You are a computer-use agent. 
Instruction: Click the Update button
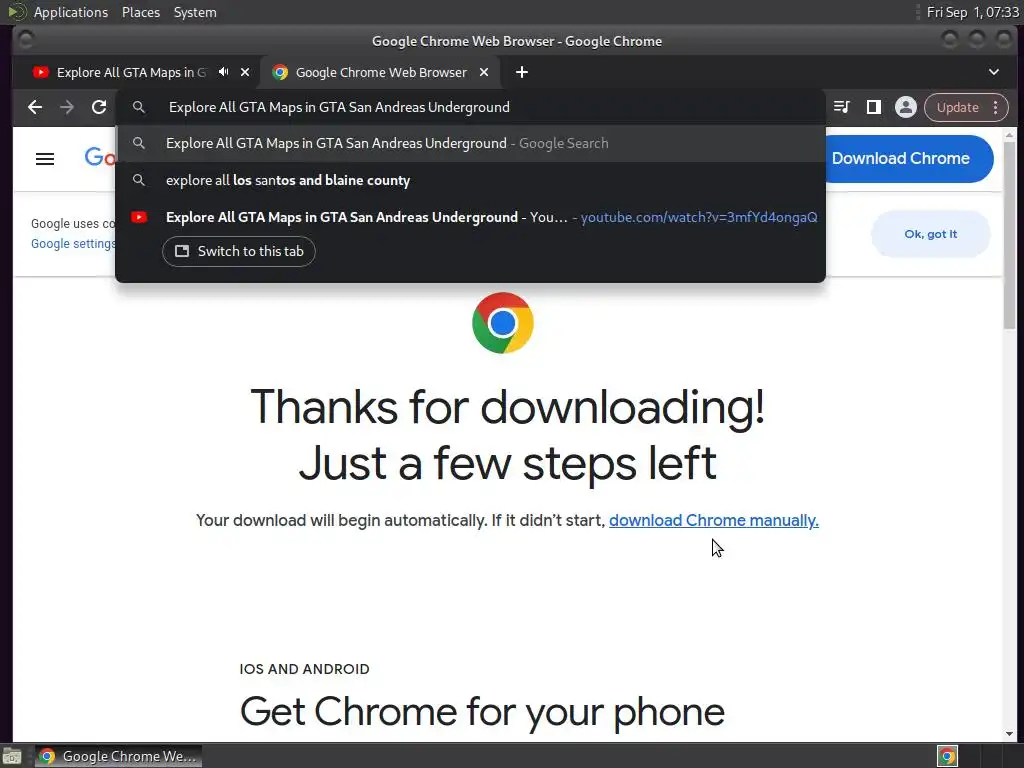[x=957, y=107]
